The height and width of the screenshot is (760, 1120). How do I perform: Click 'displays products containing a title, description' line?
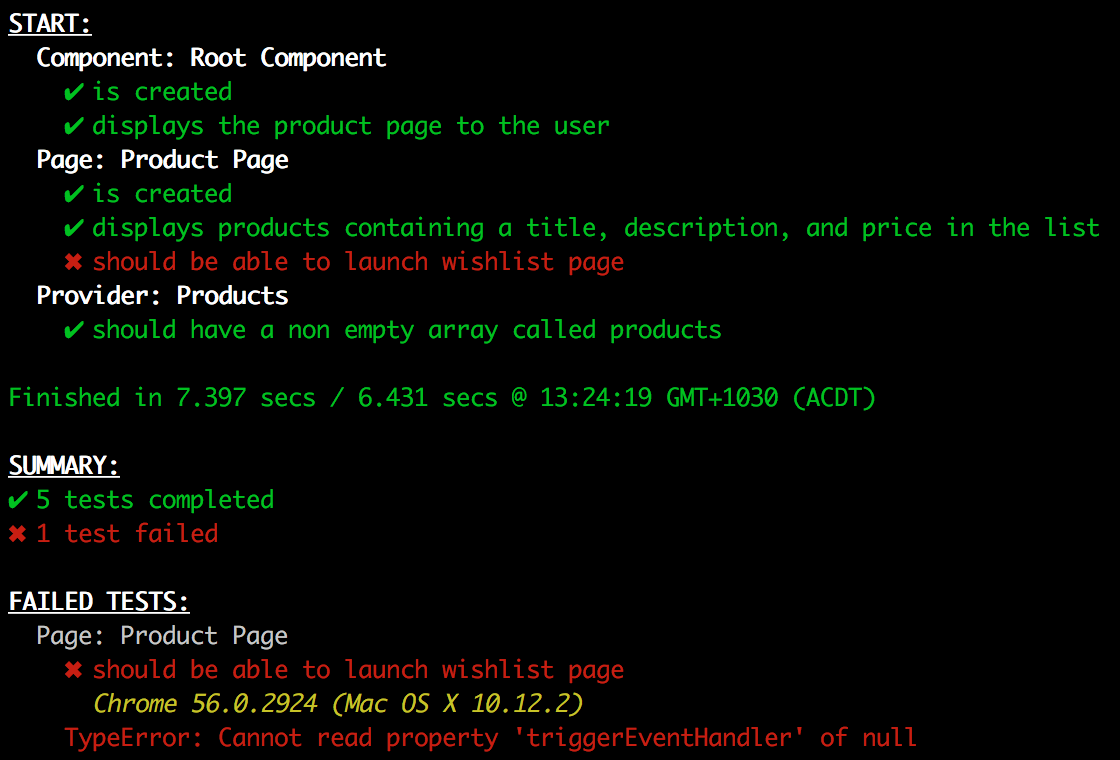click(596, 229)
